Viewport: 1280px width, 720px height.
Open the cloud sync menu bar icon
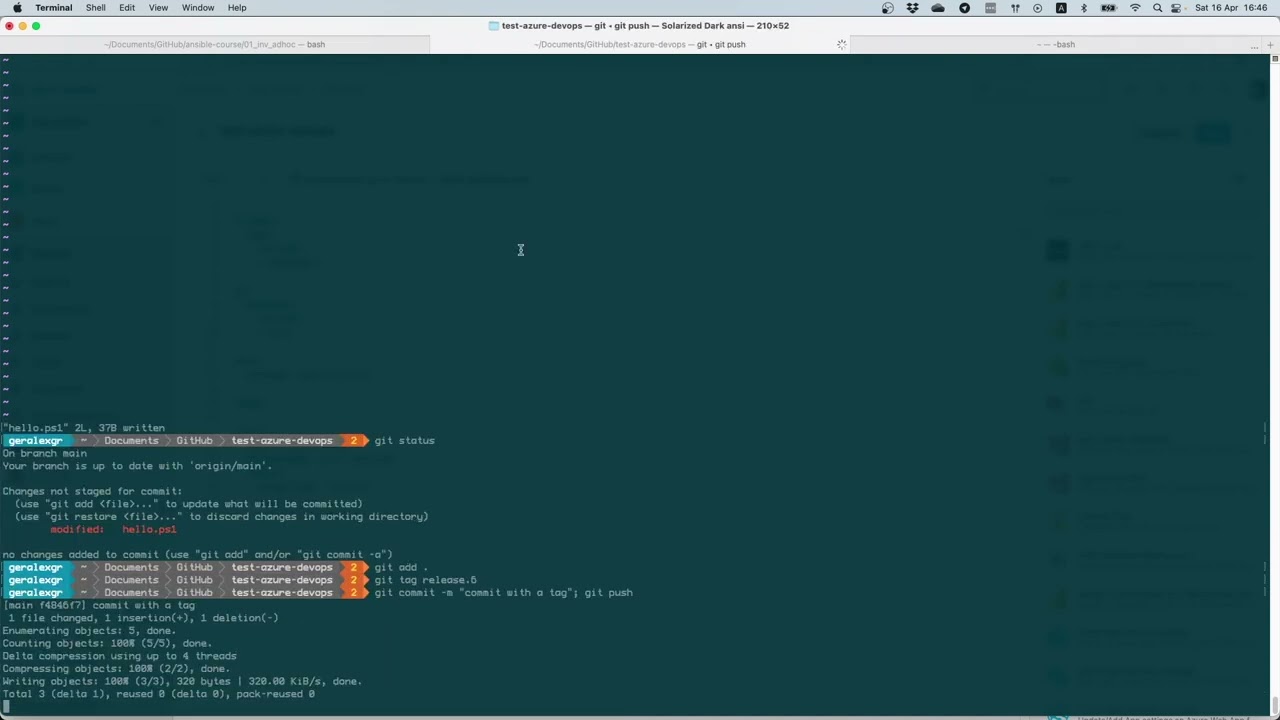938,8
